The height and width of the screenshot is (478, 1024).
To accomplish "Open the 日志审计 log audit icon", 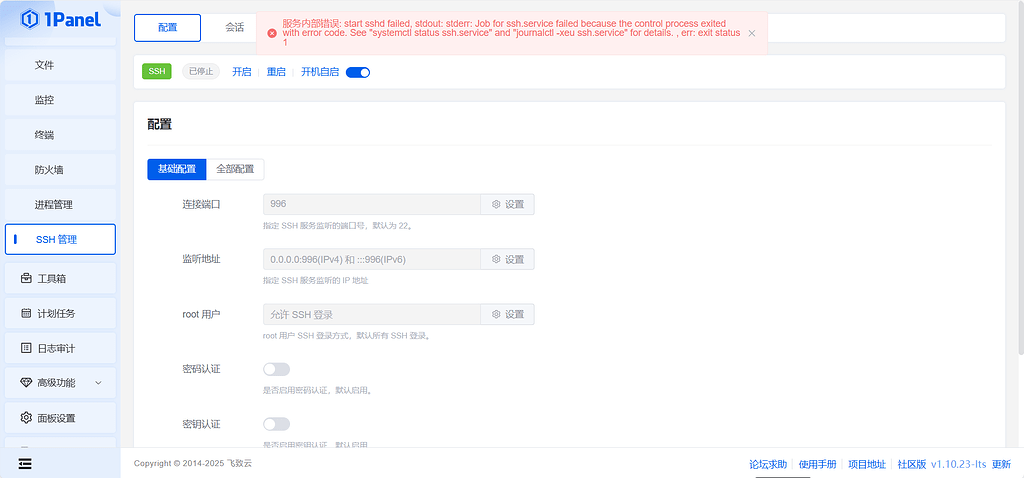I will click(27, 348).
